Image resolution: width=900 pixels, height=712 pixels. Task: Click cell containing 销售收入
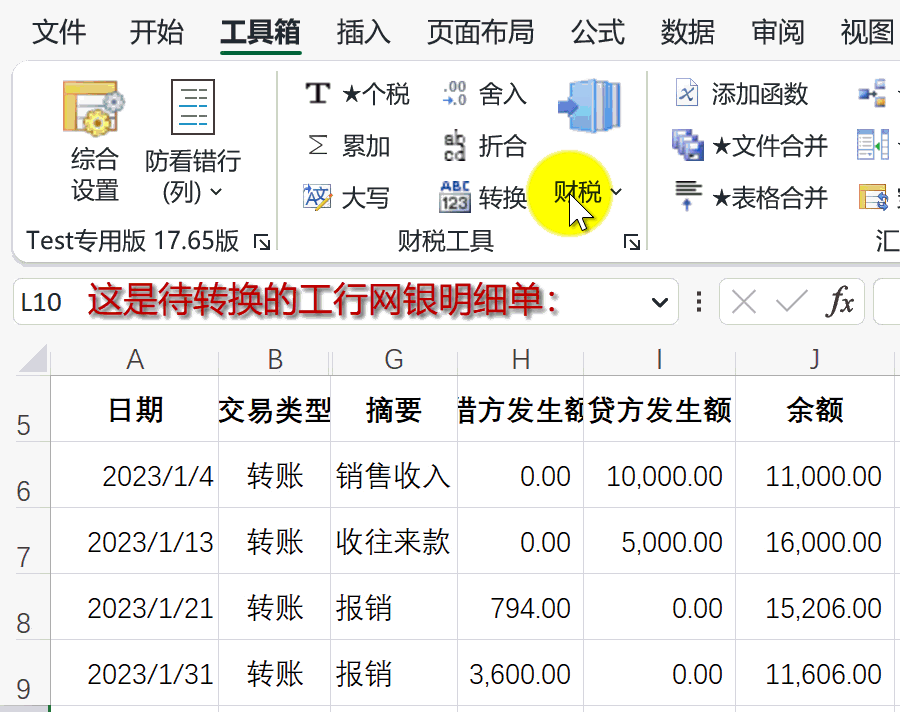coord(393,476)
